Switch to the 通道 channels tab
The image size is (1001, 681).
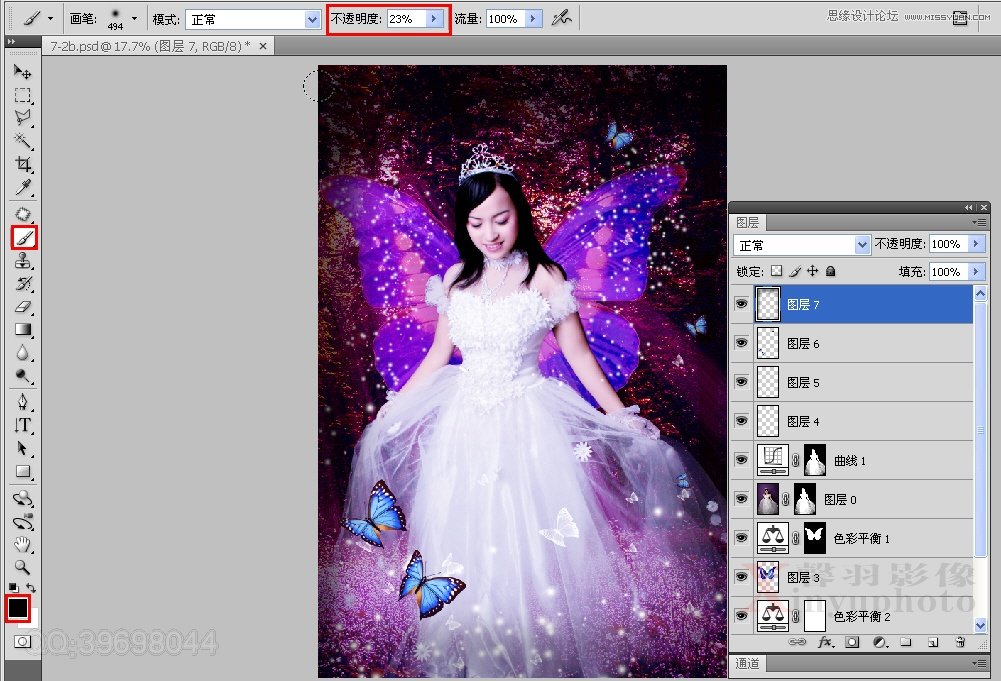point(747,662)
